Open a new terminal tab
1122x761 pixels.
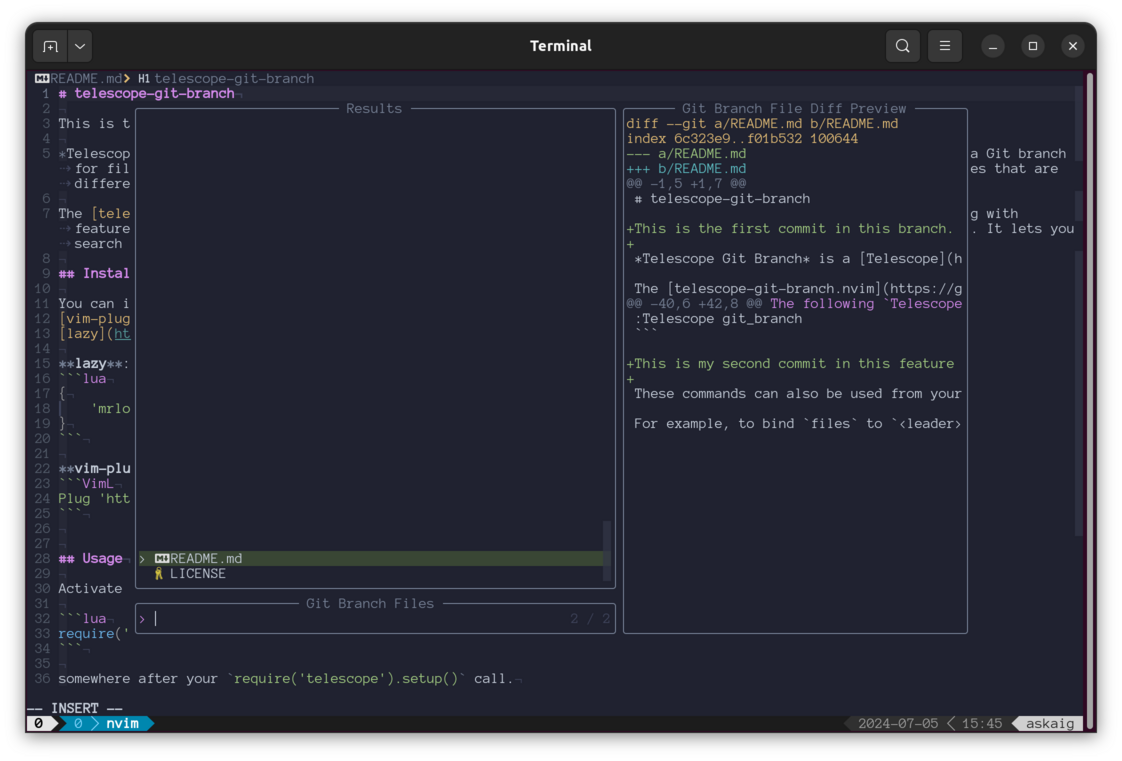pyautogui.click(x=50, y=46)
